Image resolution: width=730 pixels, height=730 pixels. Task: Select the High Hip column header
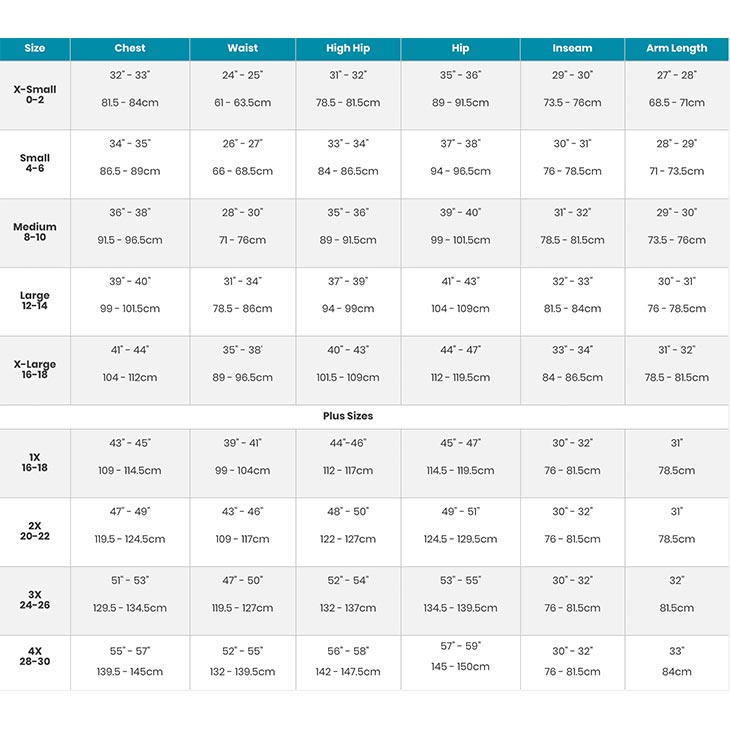[348, 48]
